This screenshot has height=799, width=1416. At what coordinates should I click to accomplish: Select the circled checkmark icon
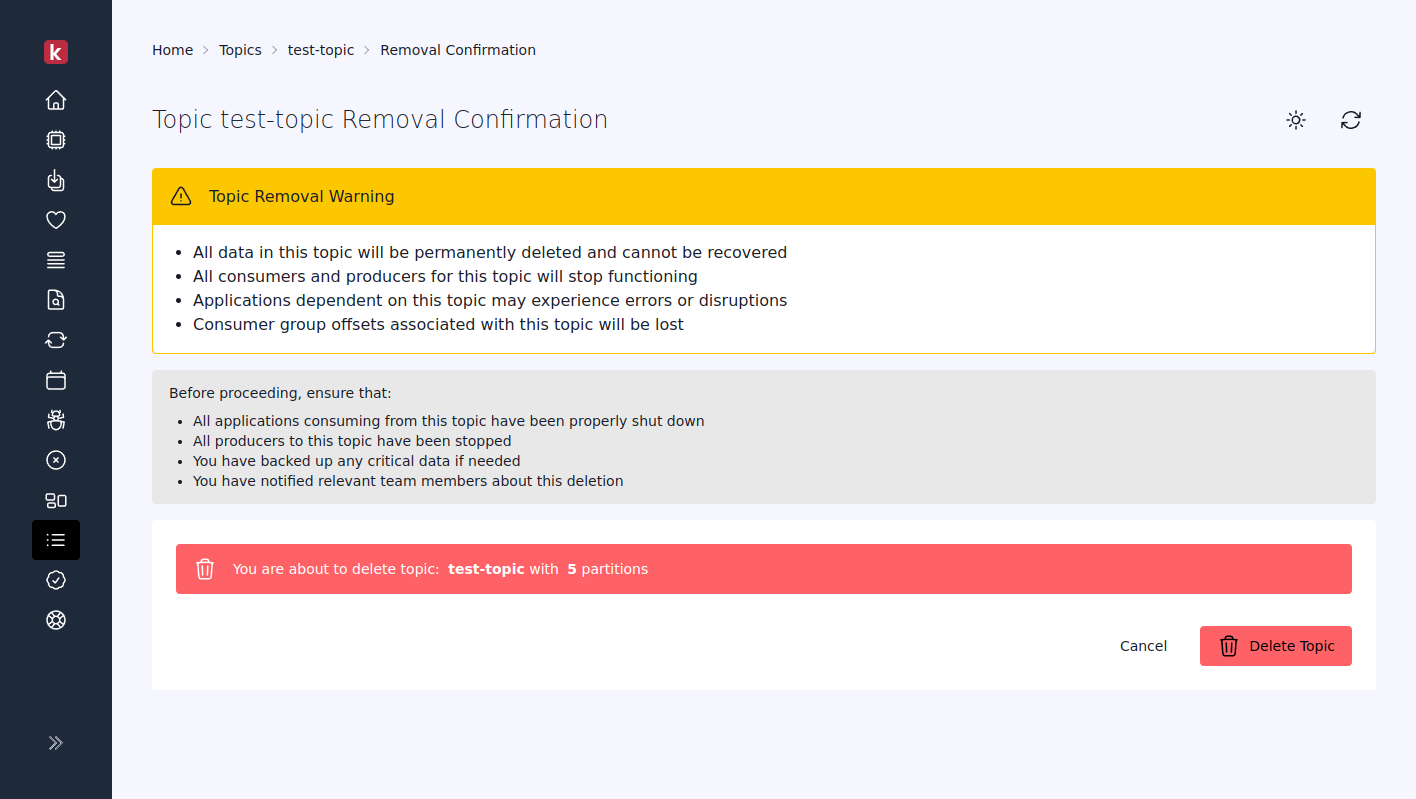56,580
